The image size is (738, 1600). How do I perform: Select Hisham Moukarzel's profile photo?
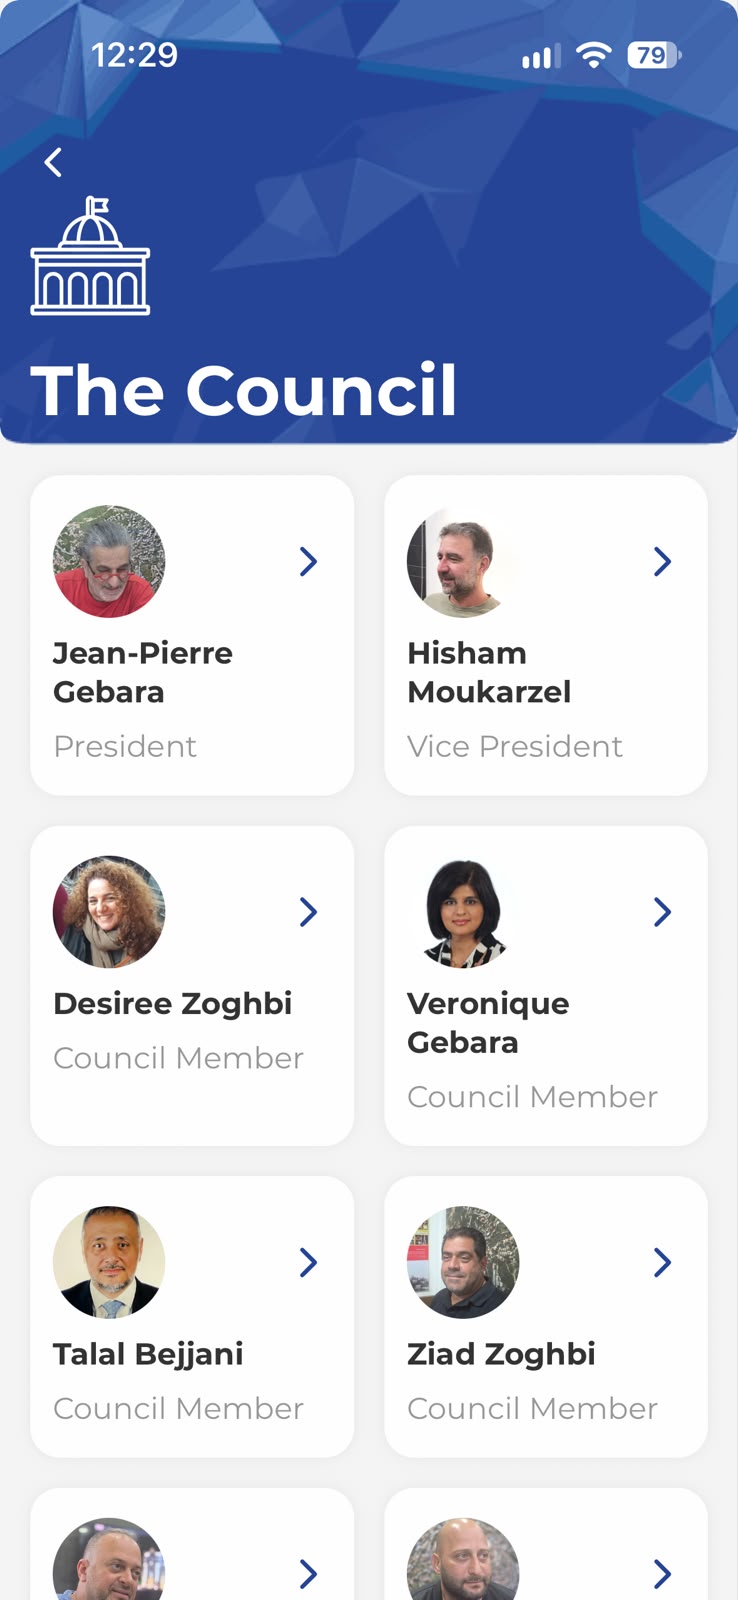[x=463, y=561]
